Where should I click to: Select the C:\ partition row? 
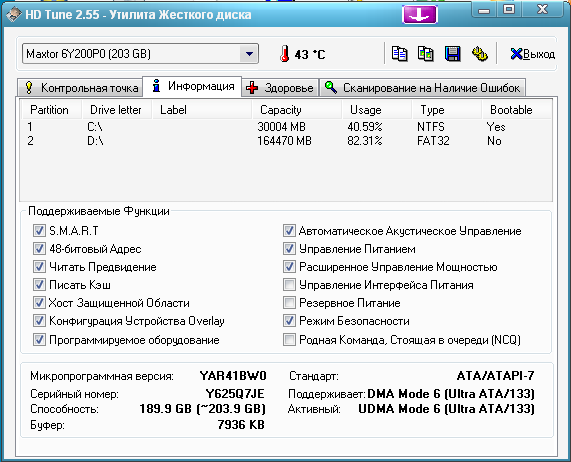pos(286,127)
